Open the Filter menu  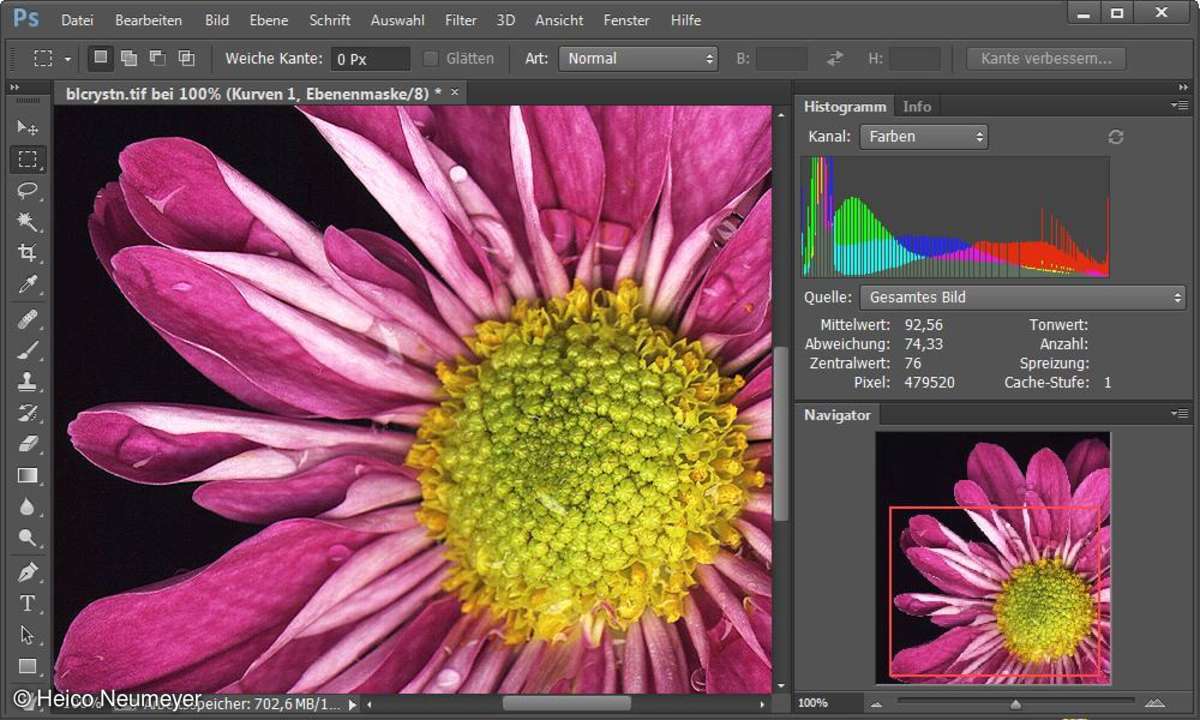461,19
